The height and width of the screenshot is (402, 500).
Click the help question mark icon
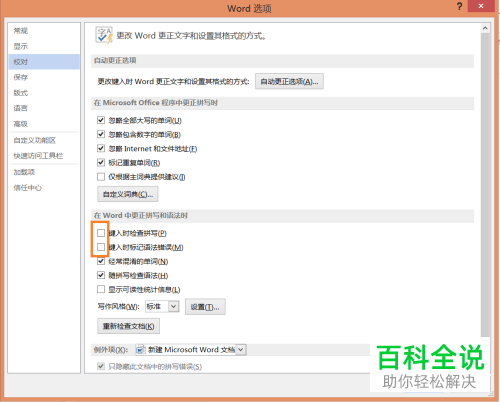click(x=459, y=6)
